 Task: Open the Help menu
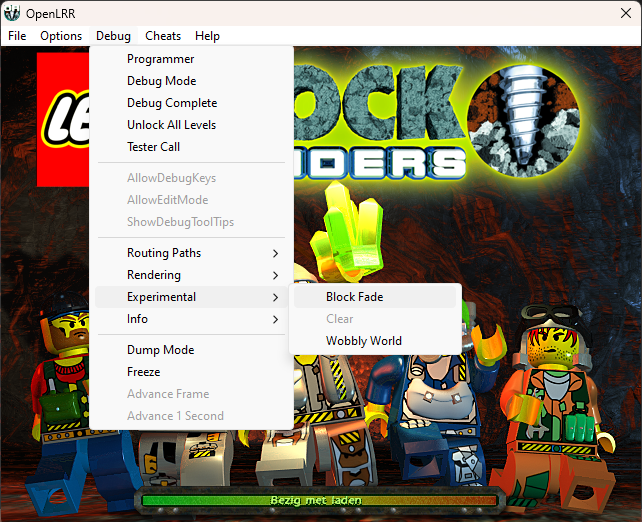(x=207, y=36)
